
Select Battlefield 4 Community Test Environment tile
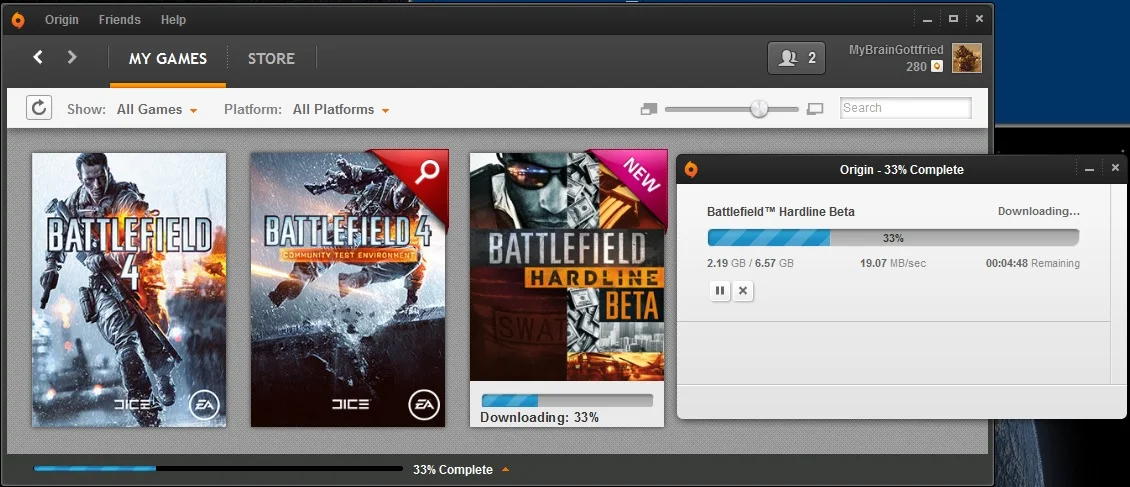(348, 290)
